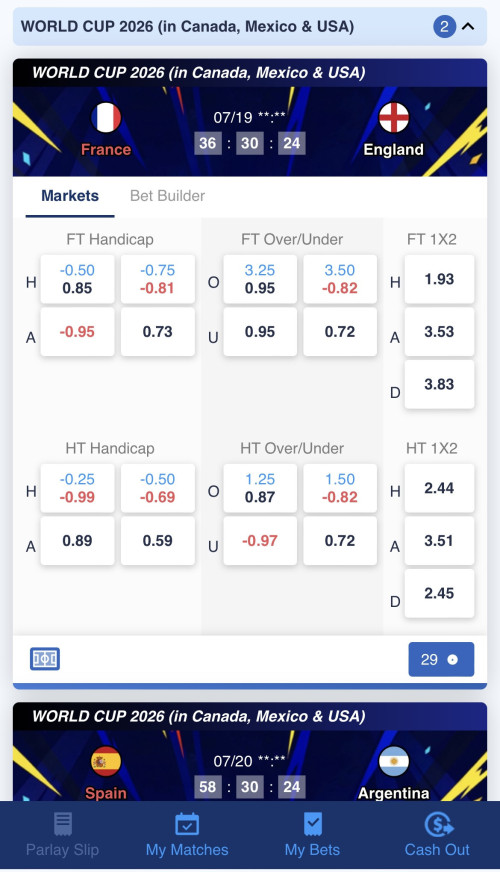
Task: Select the Markets tab
Action: 70,196
